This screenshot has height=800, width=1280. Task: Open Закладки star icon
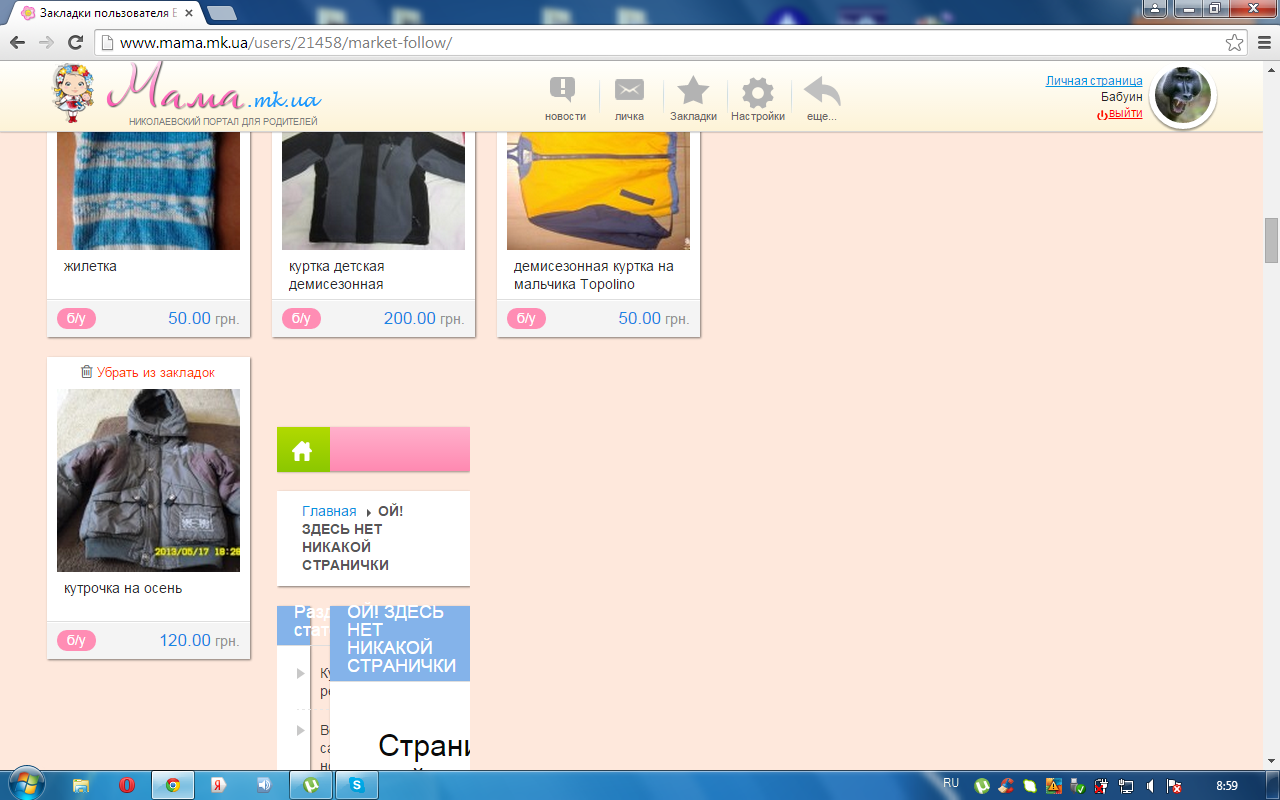(693, 92)
